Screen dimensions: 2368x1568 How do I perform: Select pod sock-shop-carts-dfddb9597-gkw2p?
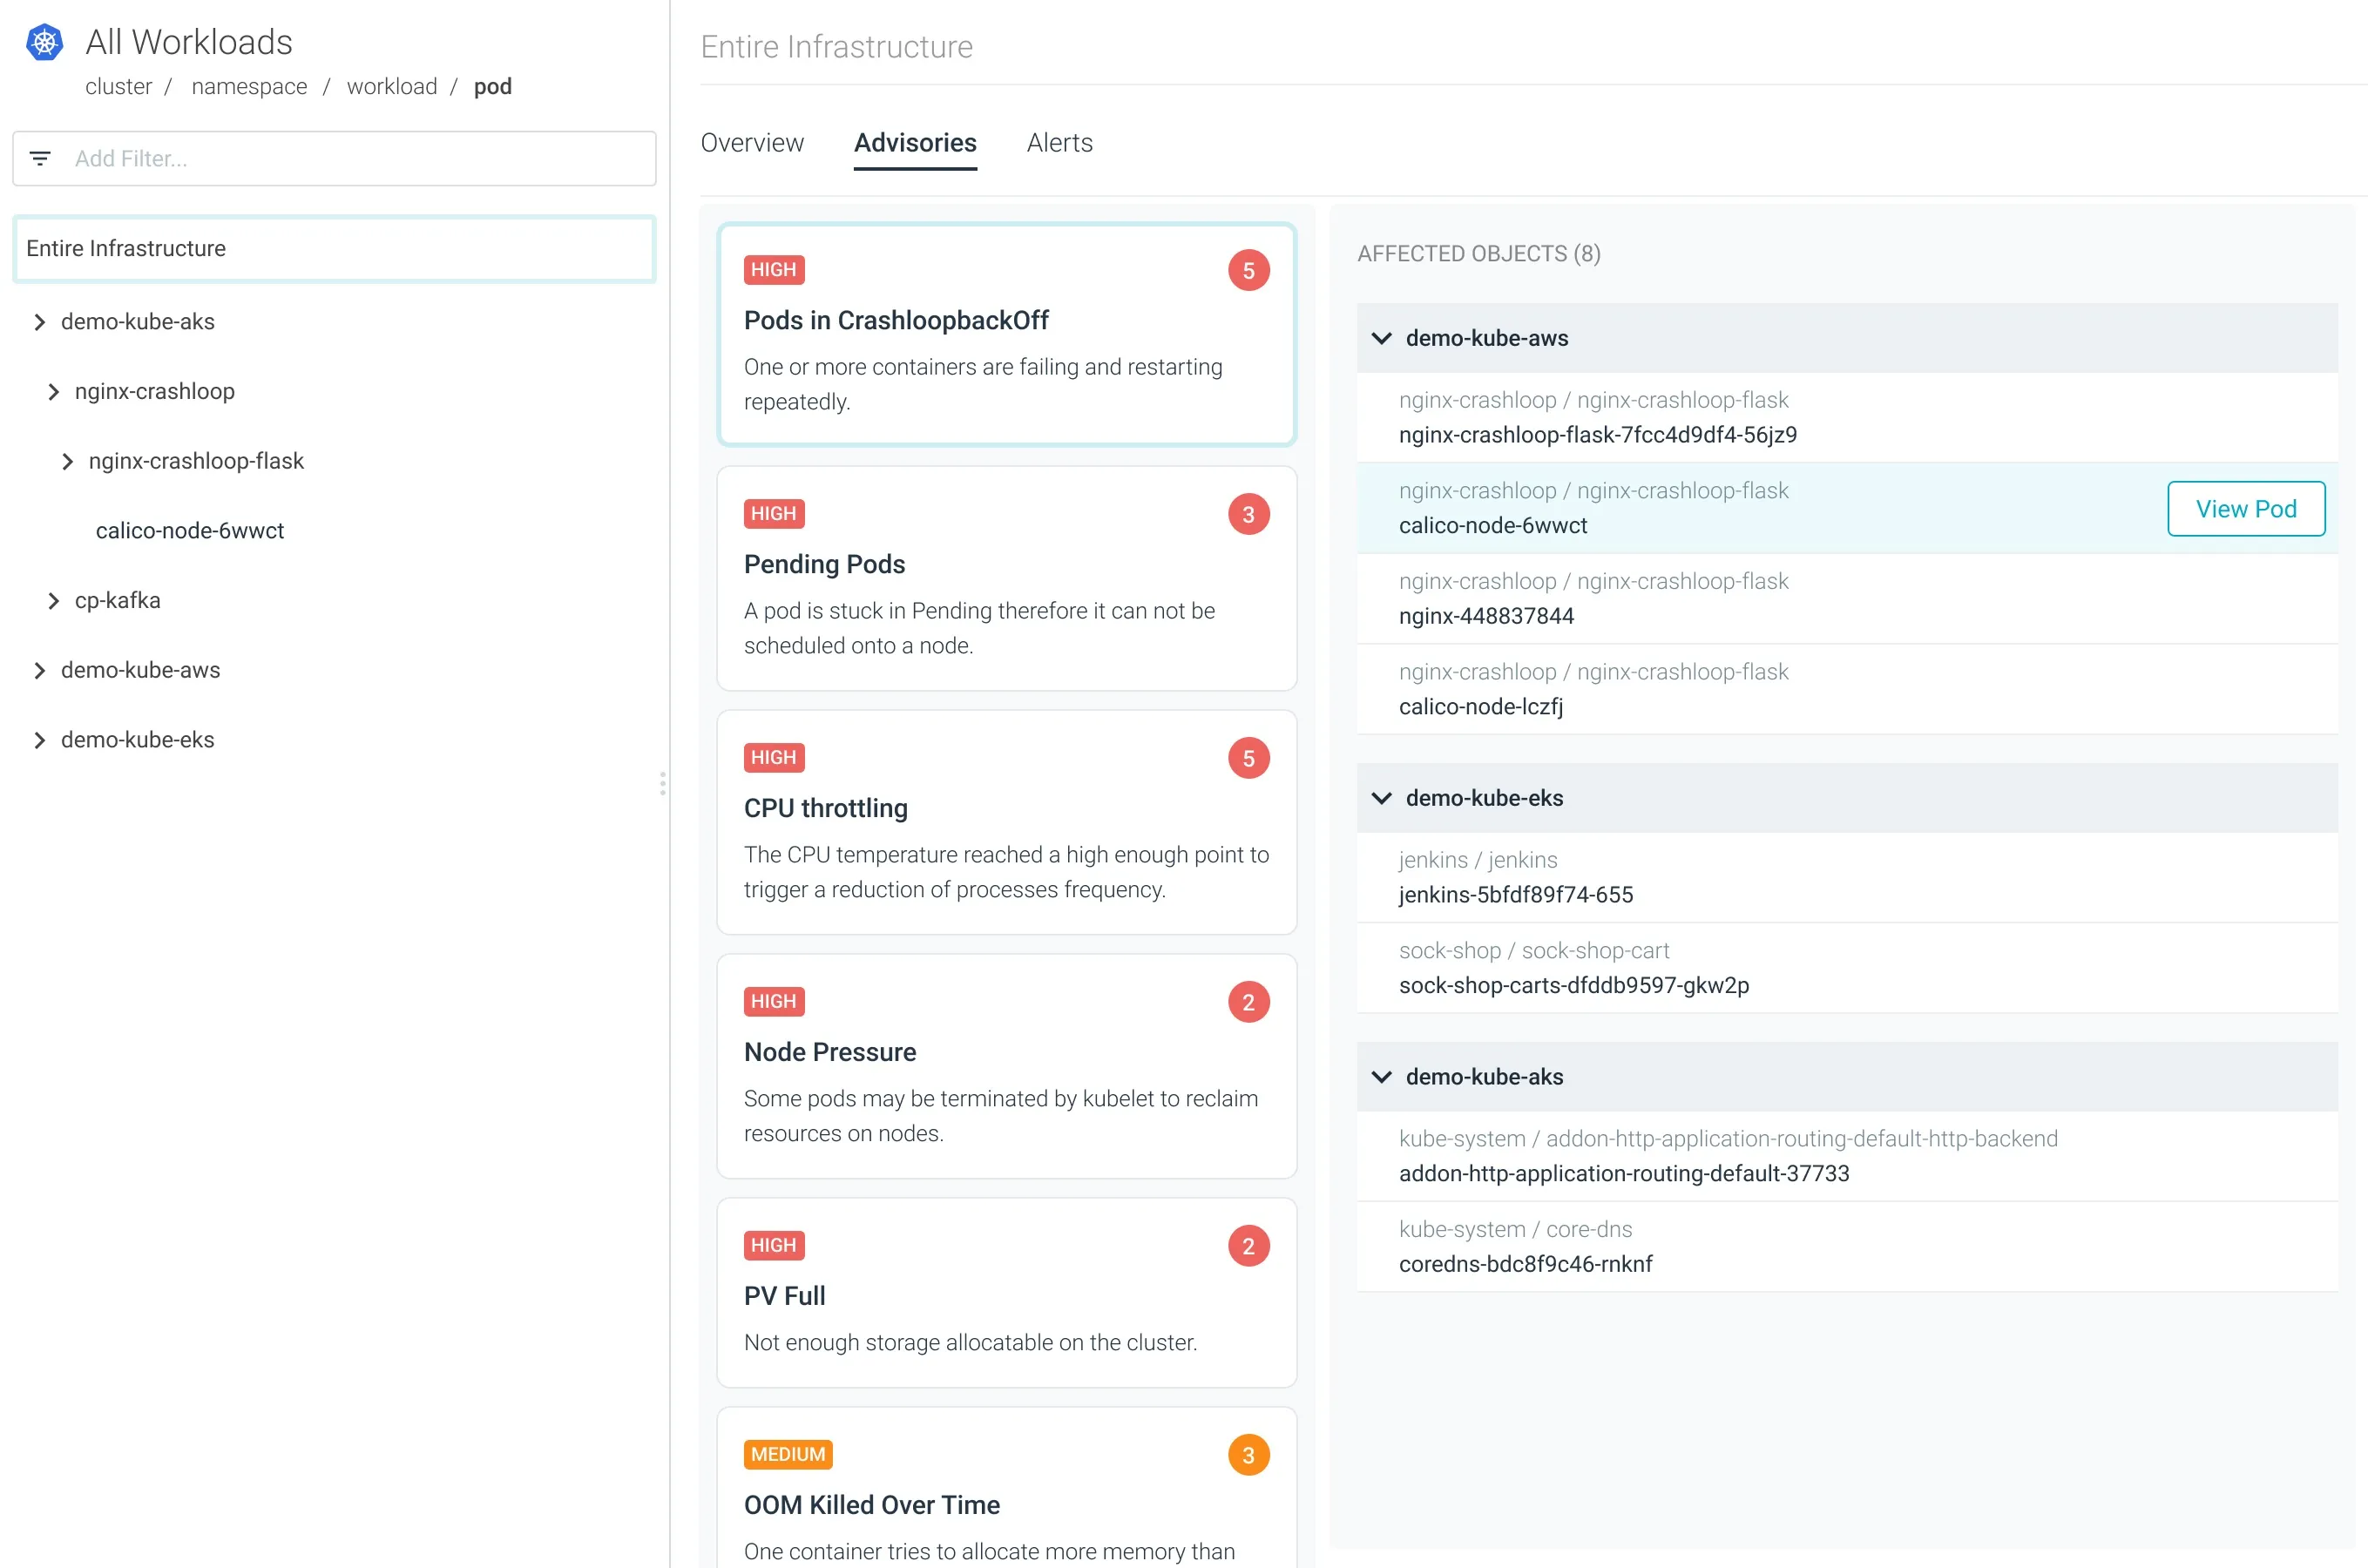[1847, 968]
